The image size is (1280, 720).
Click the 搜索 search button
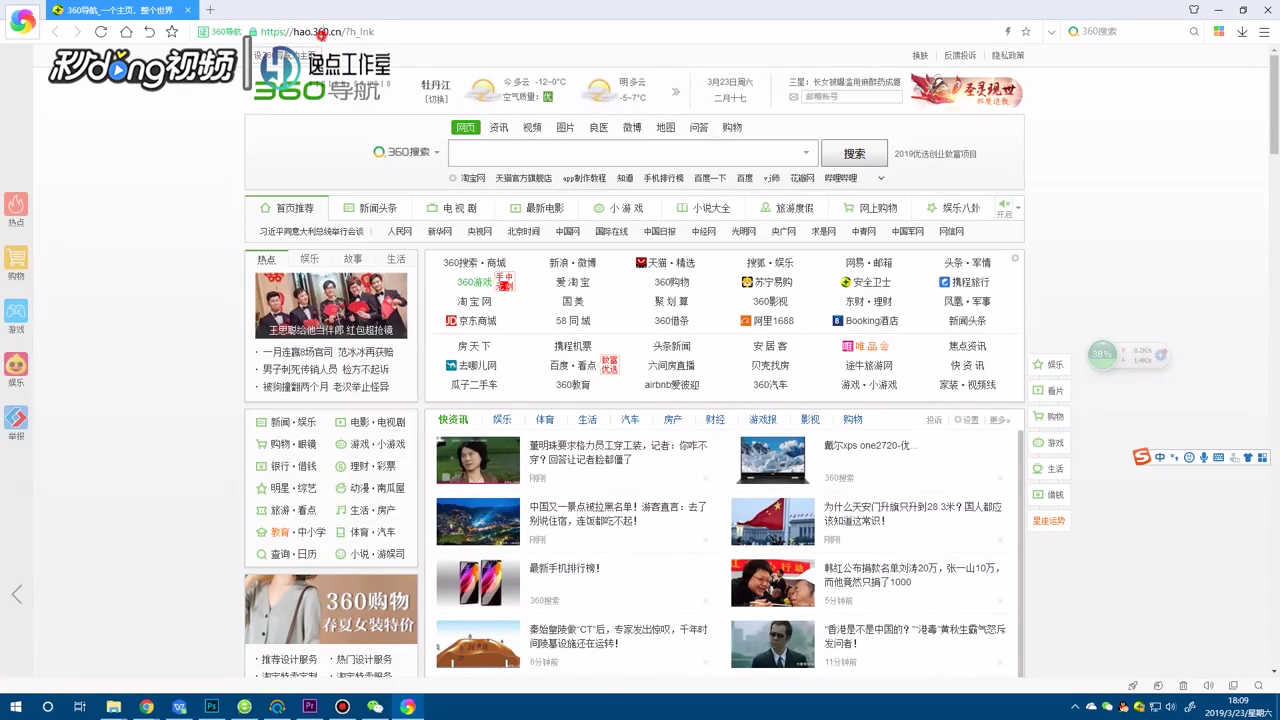click(854, 153)
